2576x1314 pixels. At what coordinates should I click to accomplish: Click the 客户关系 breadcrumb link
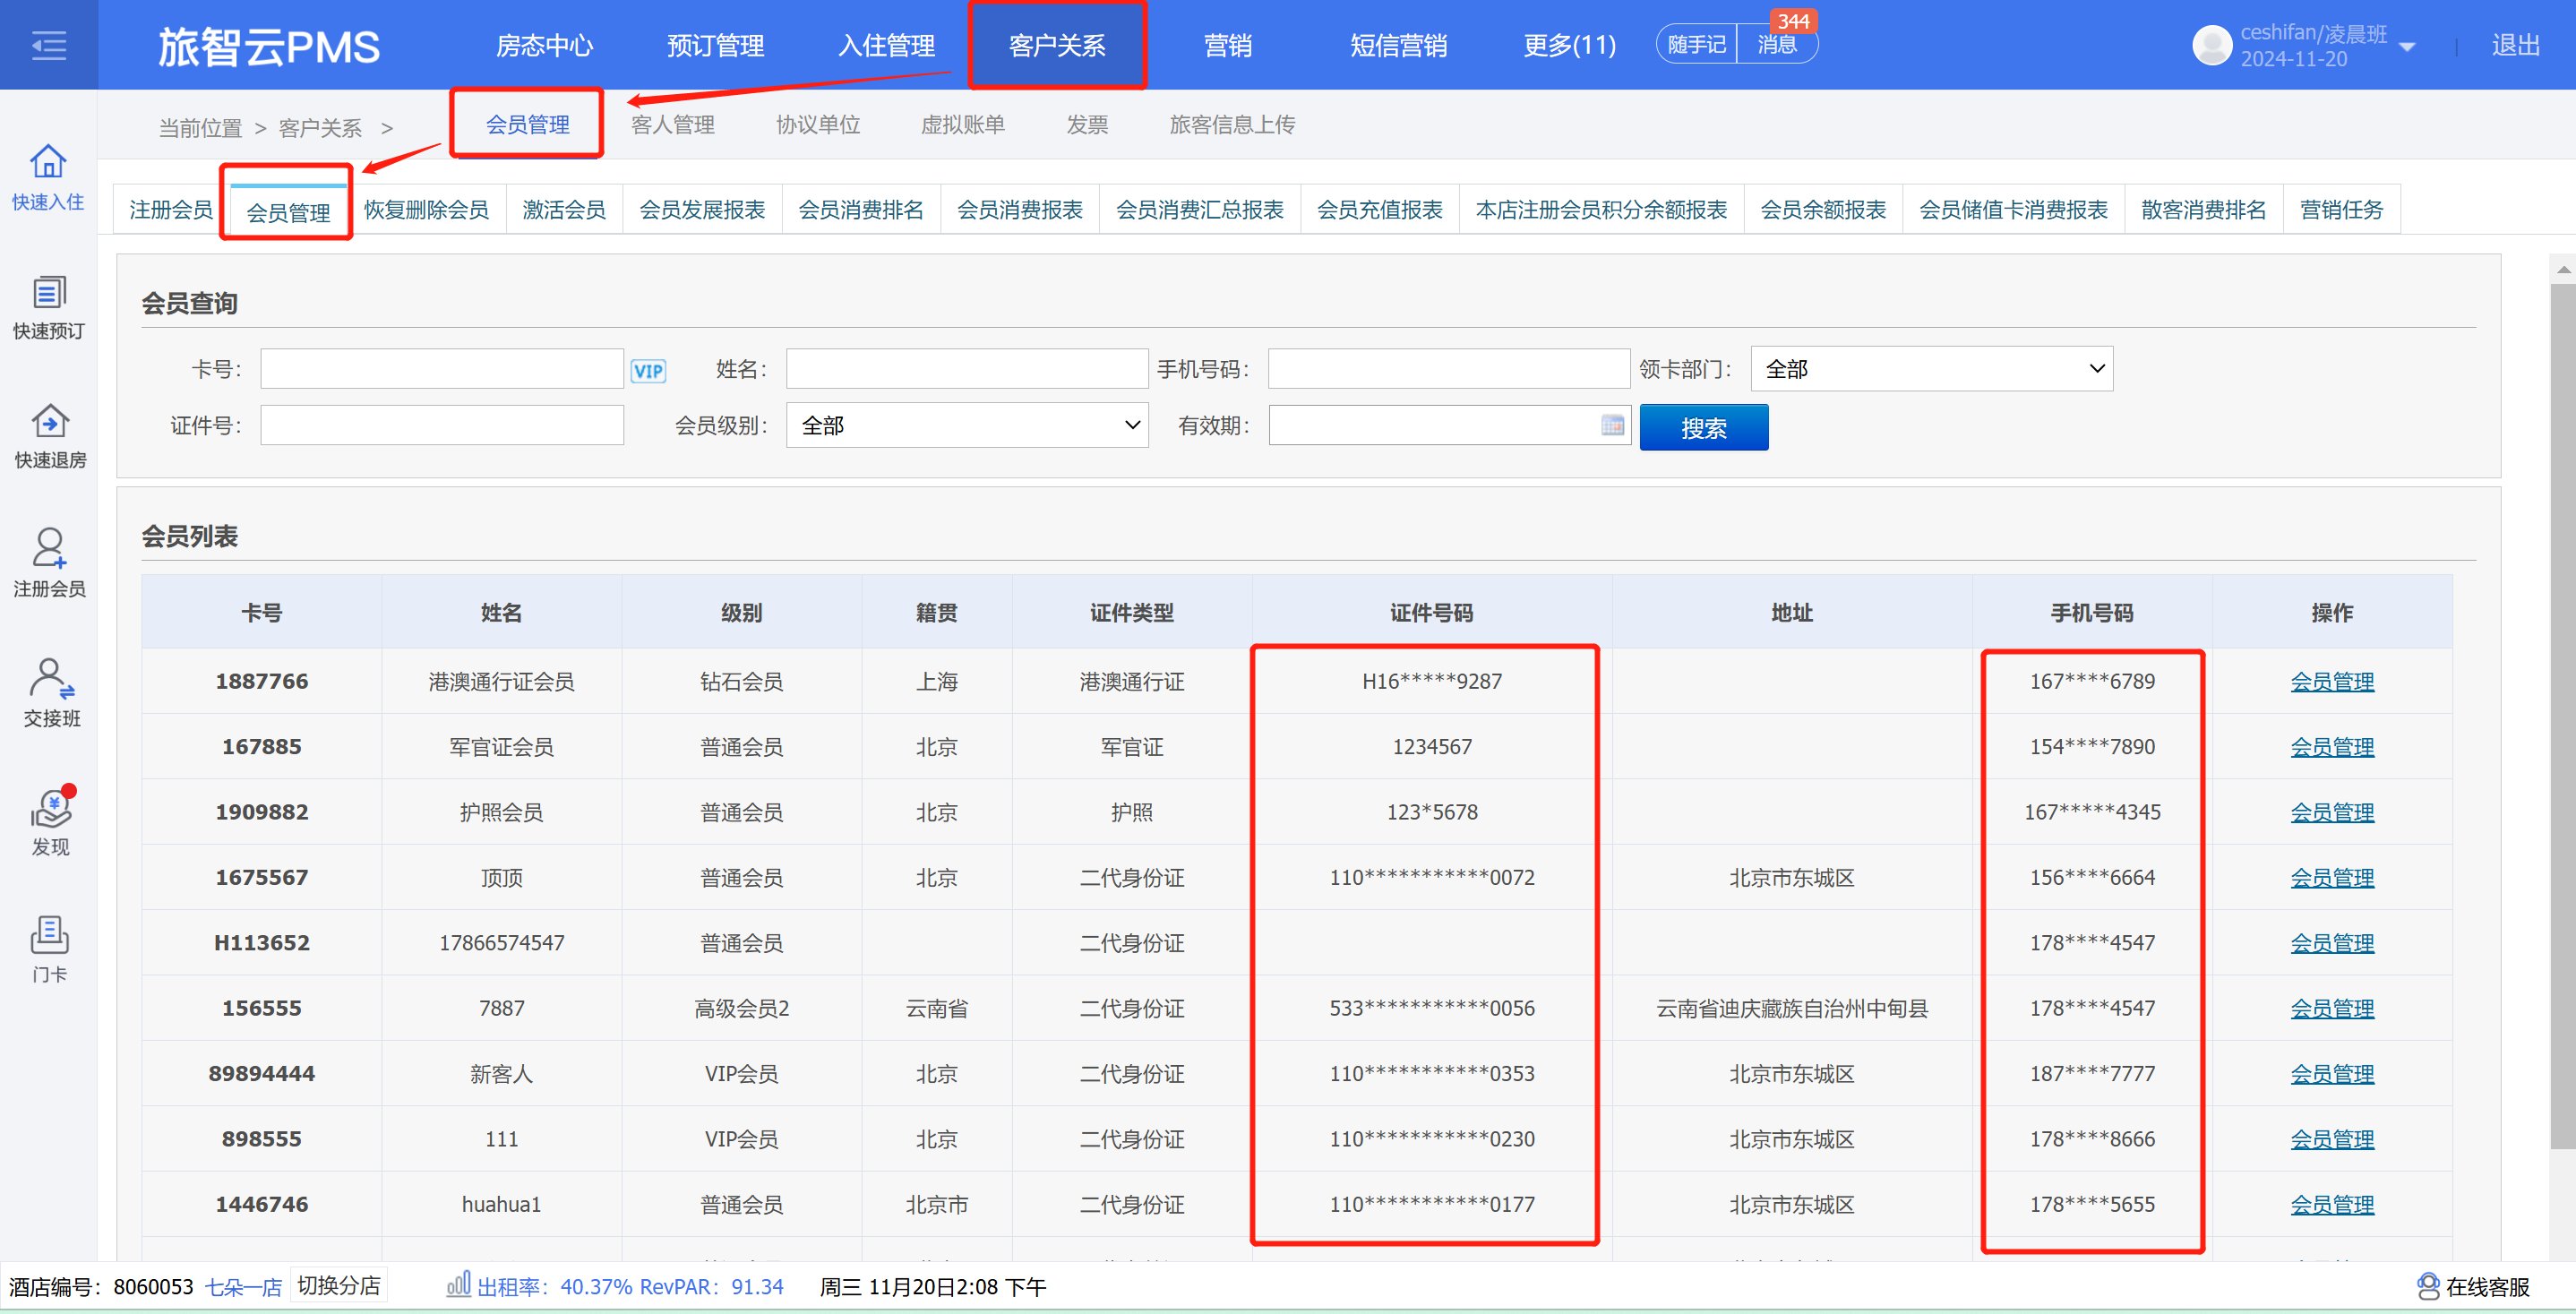click(x=320, y=128)
